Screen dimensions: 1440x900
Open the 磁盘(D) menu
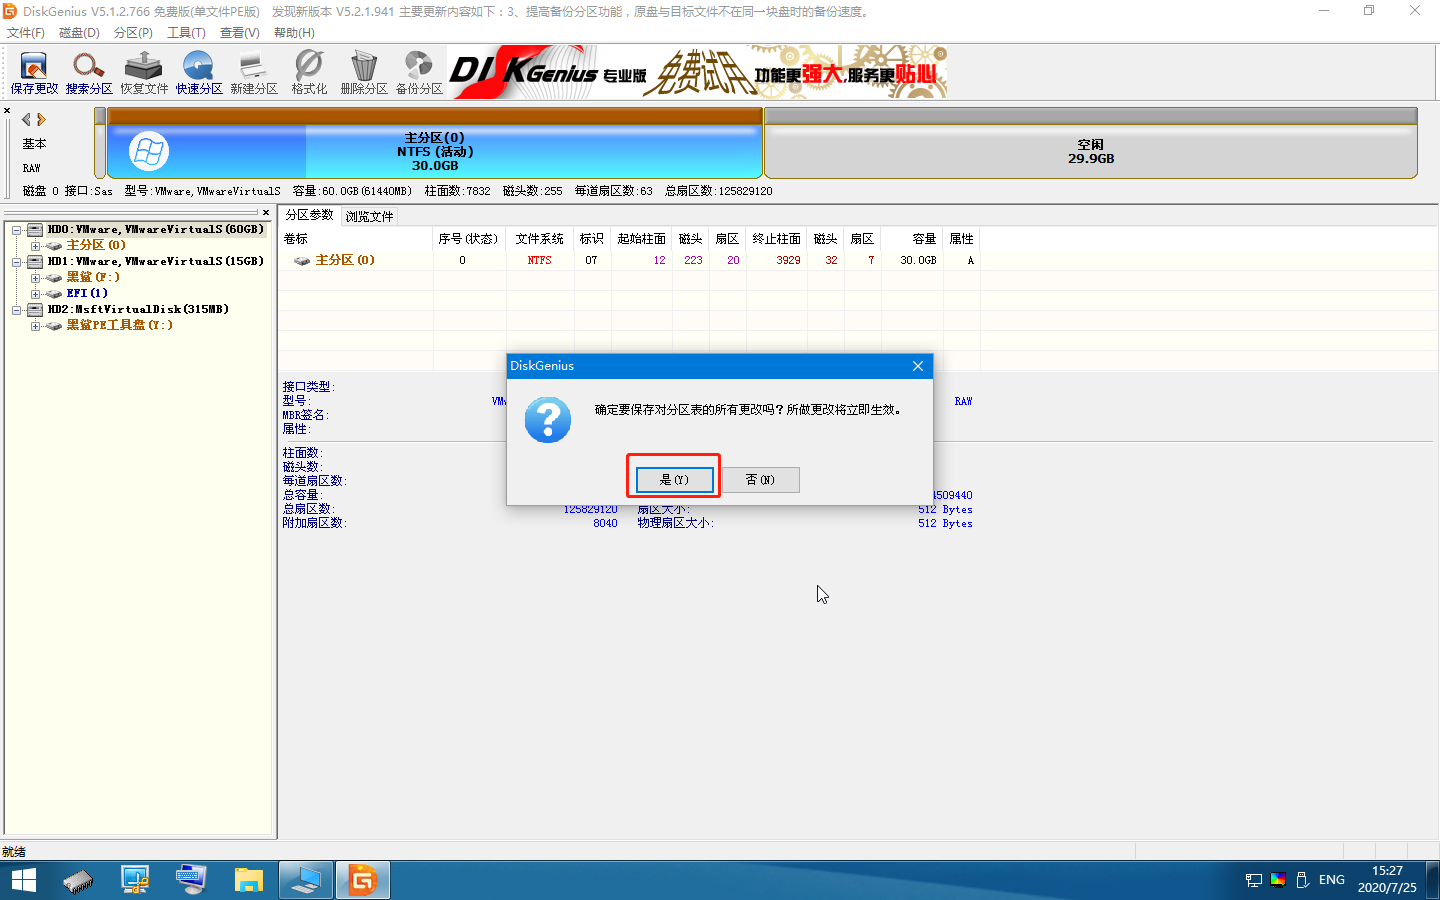[x=79, y=33]
